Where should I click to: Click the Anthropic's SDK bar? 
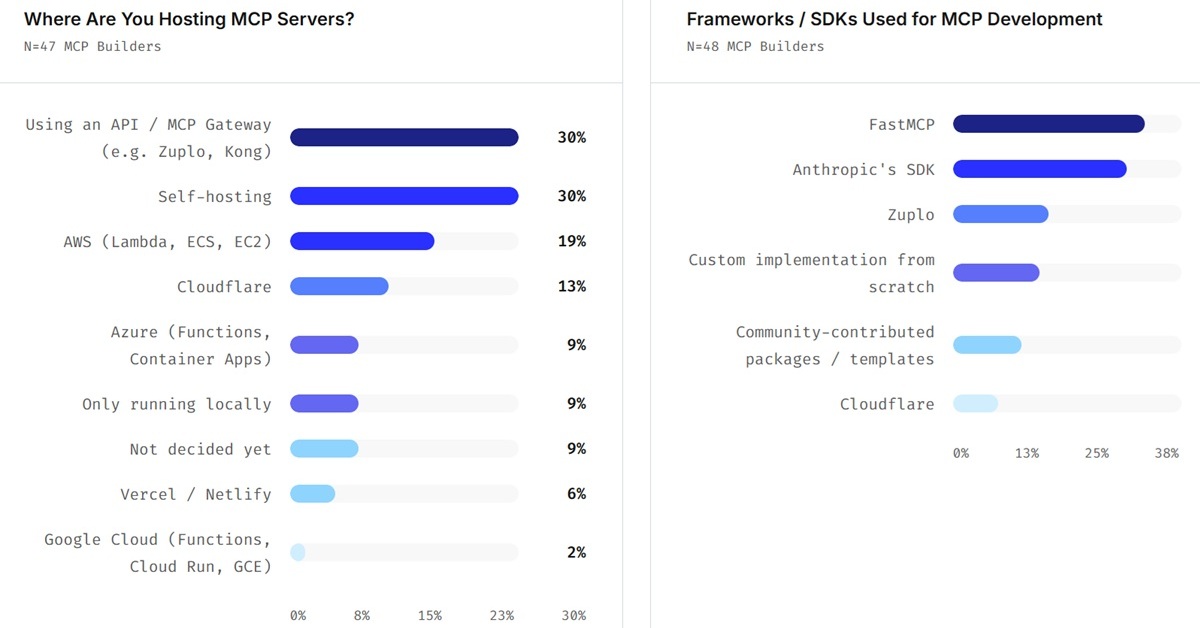pos(1039,169)
